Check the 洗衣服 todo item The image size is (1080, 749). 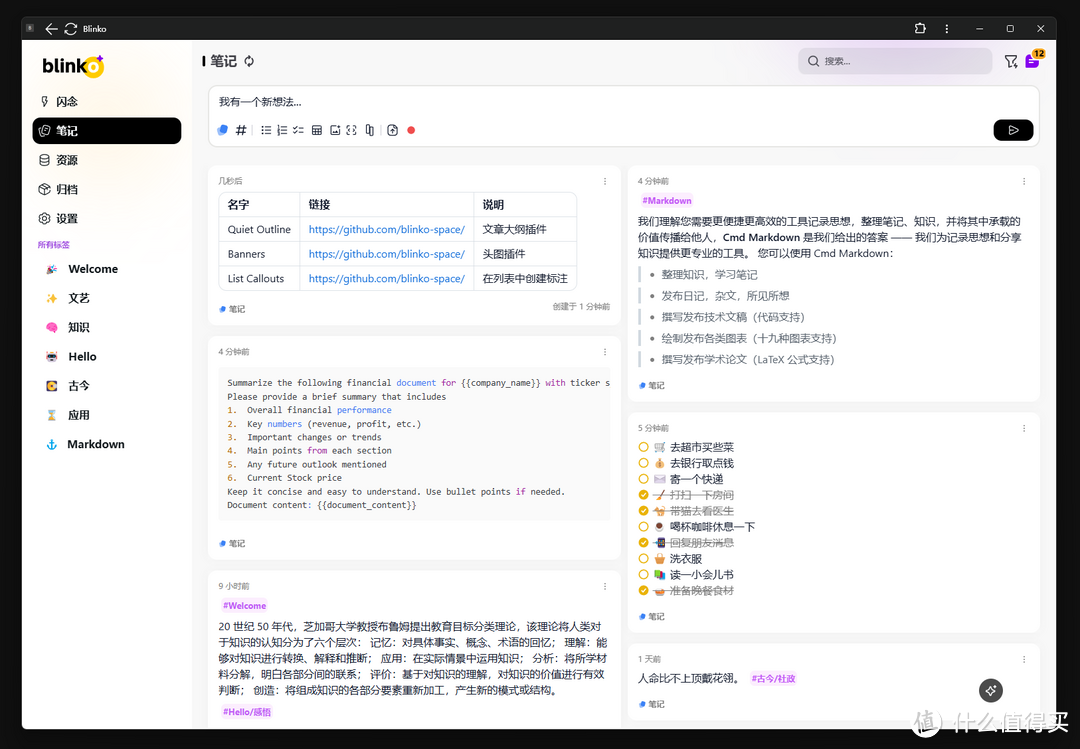point(643,558)
